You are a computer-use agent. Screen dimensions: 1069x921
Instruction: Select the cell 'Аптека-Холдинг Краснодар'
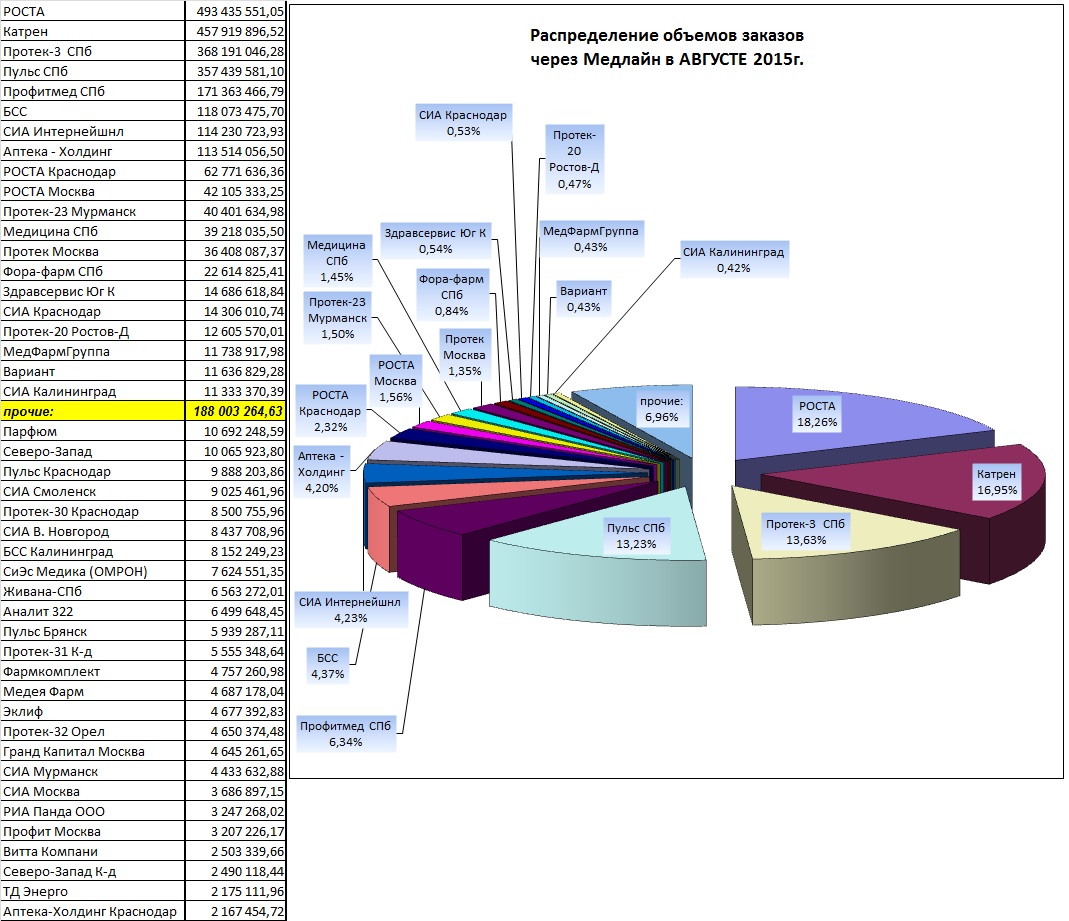(93, 911)
